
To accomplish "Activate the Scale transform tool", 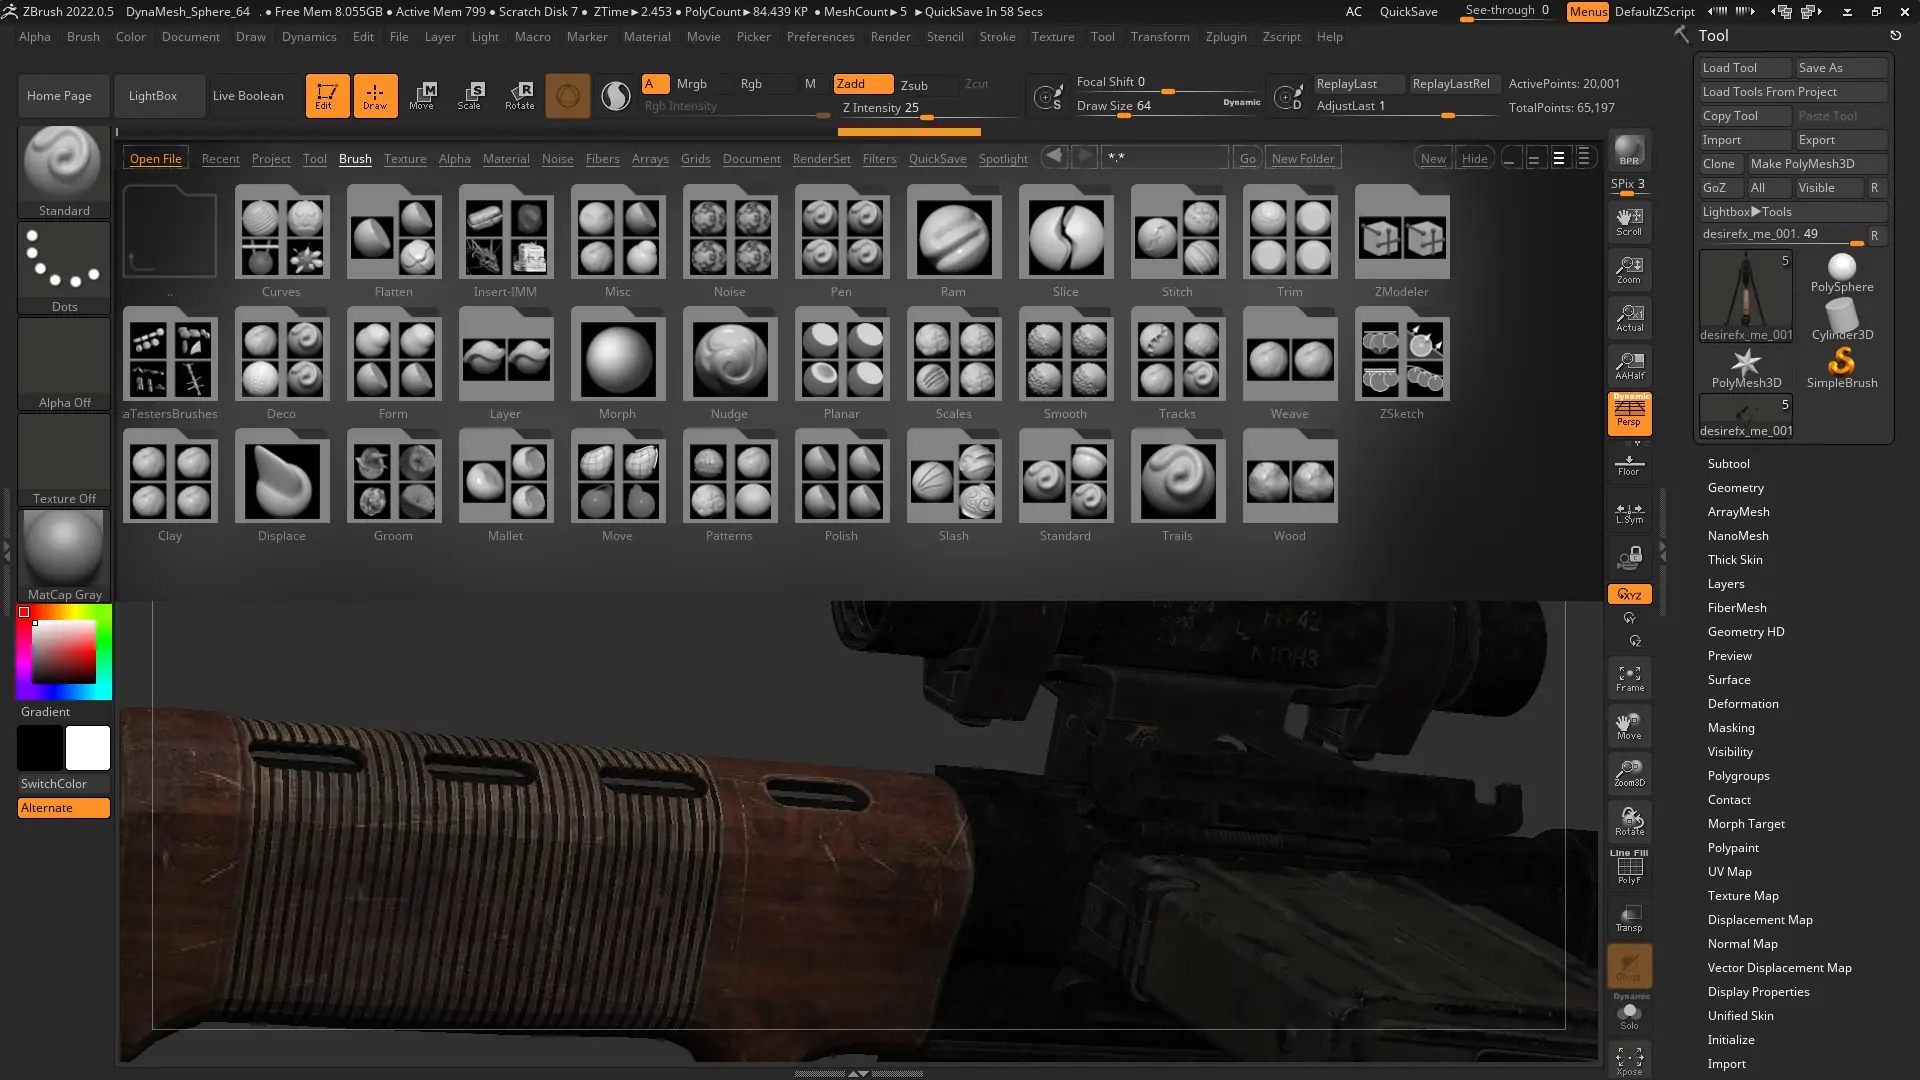I will coord(469,95).
